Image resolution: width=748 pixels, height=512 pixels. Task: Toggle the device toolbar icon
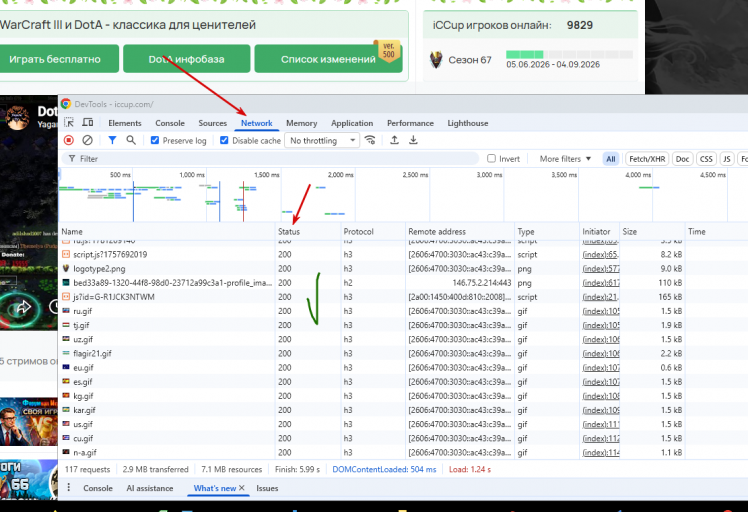tap(88, 123)
